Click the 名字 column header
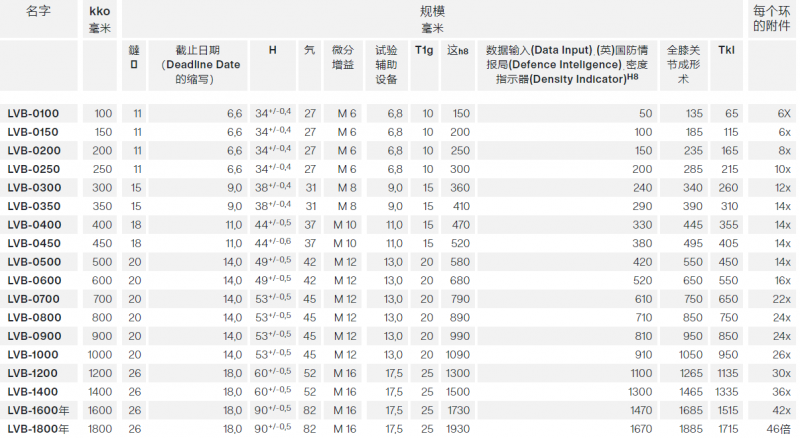 (38, 11)
